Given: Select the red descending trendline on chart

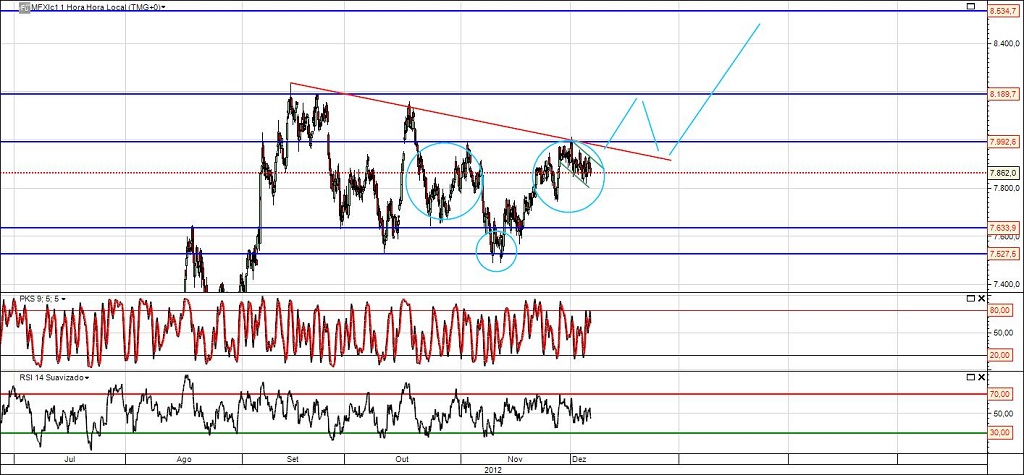Looking at the screenshot, I should click(x=480, y=121).
